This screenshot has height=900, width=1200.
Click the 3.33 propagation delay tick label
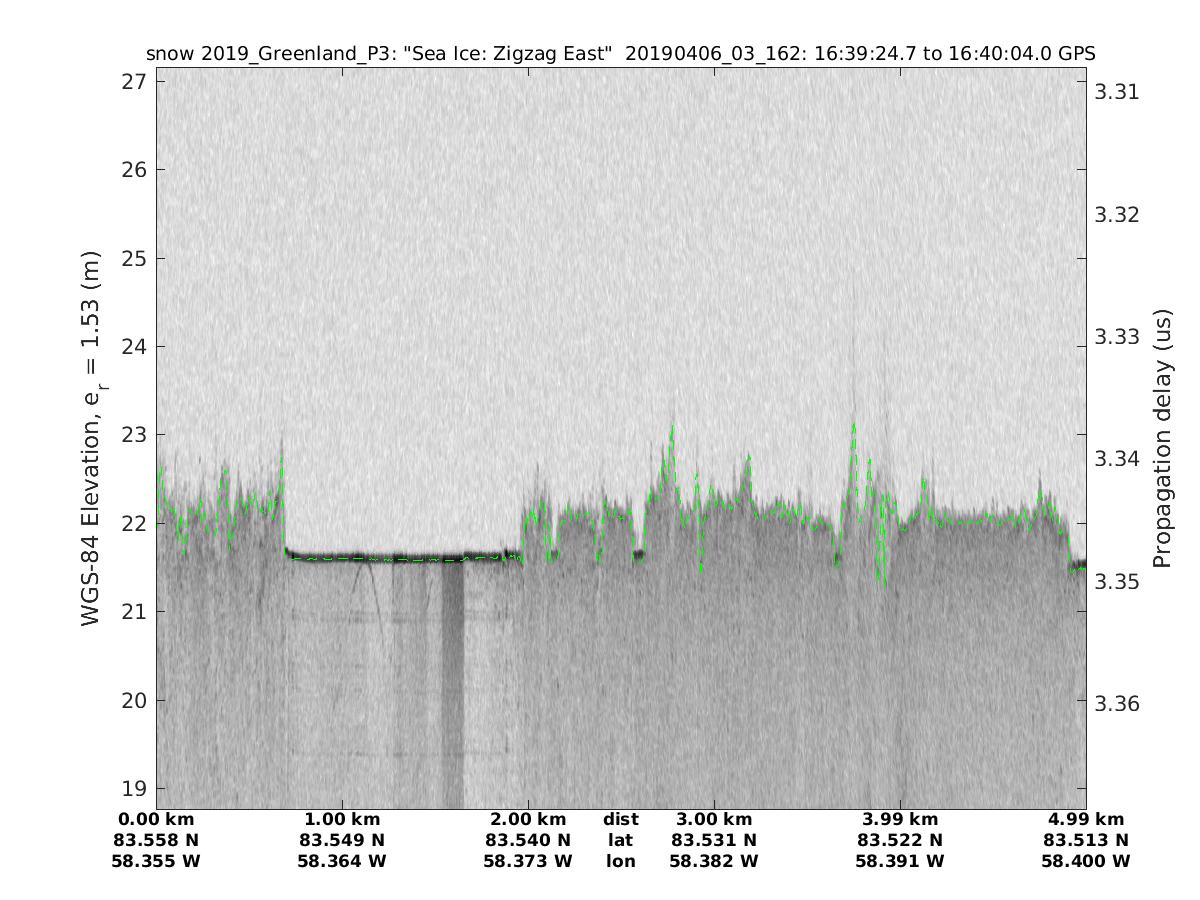click(1116, 336)
